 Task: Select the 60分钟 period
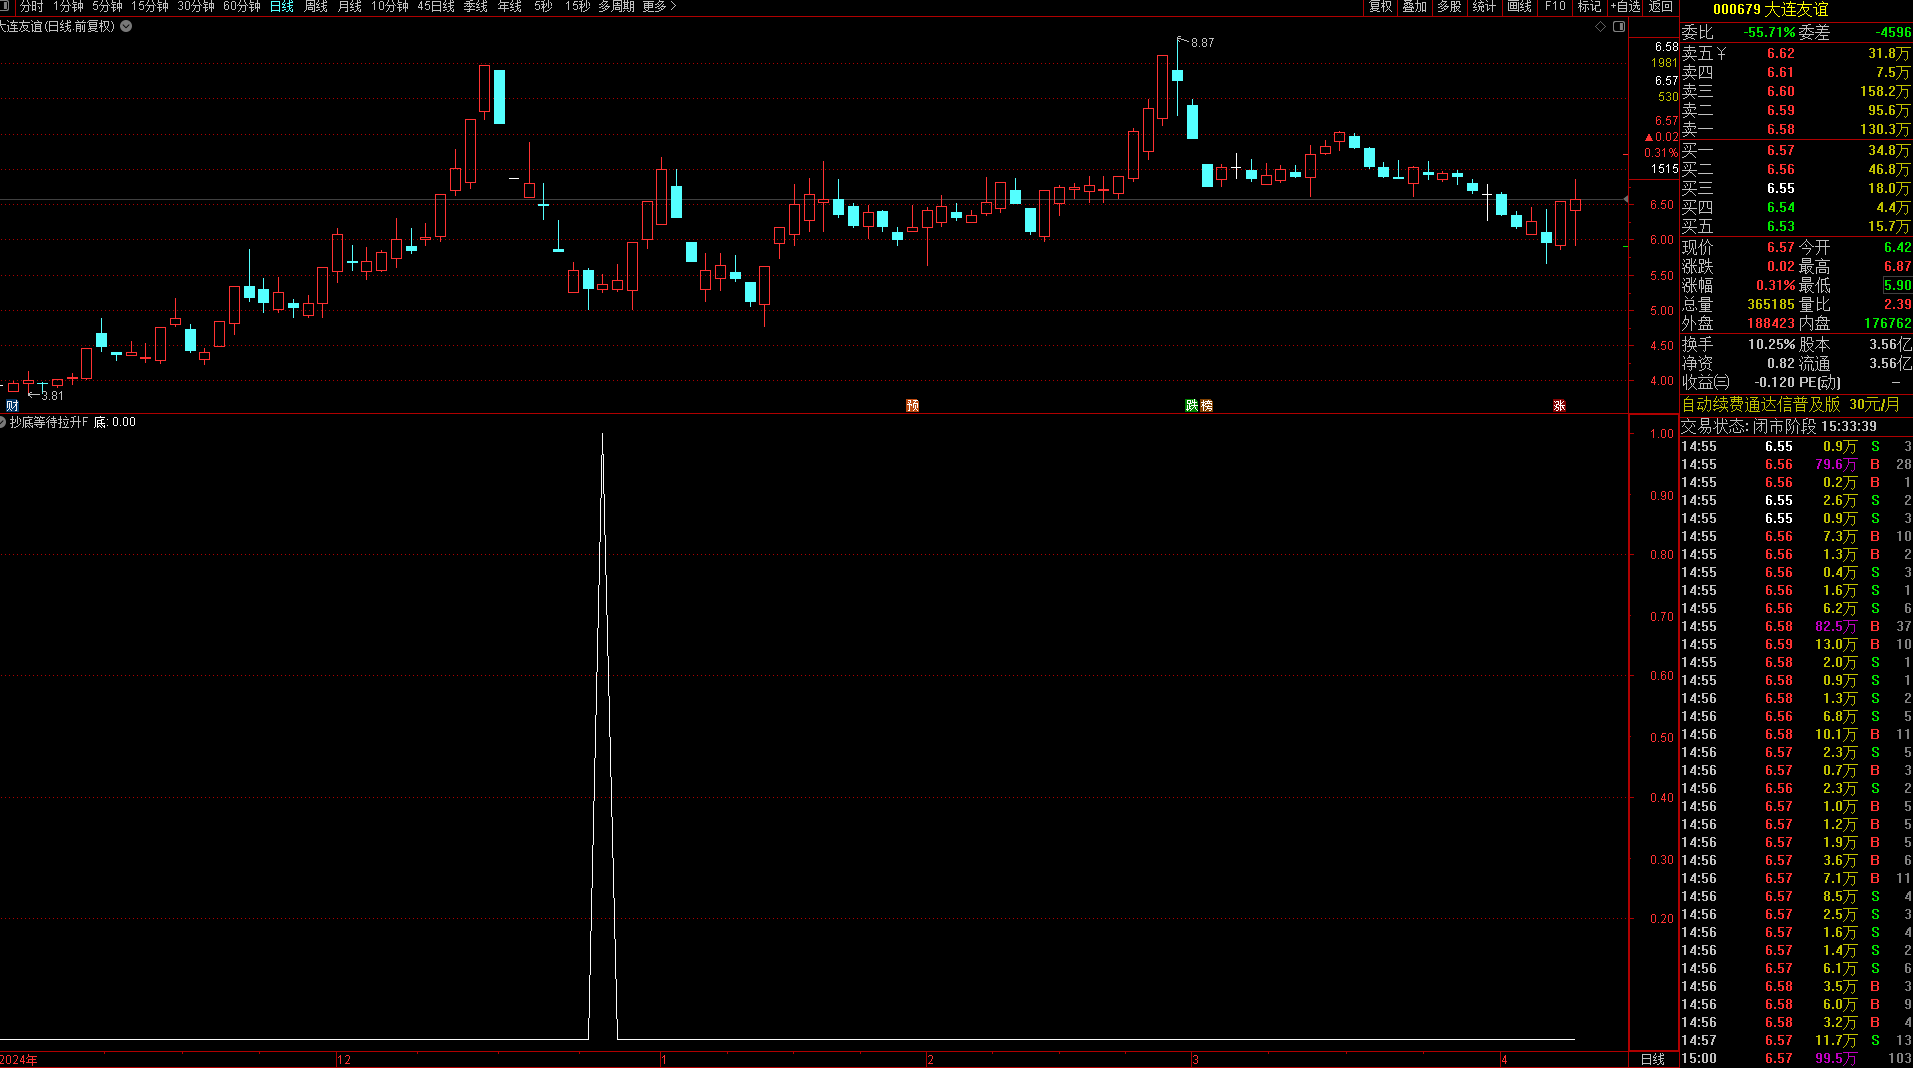point(242,6)
